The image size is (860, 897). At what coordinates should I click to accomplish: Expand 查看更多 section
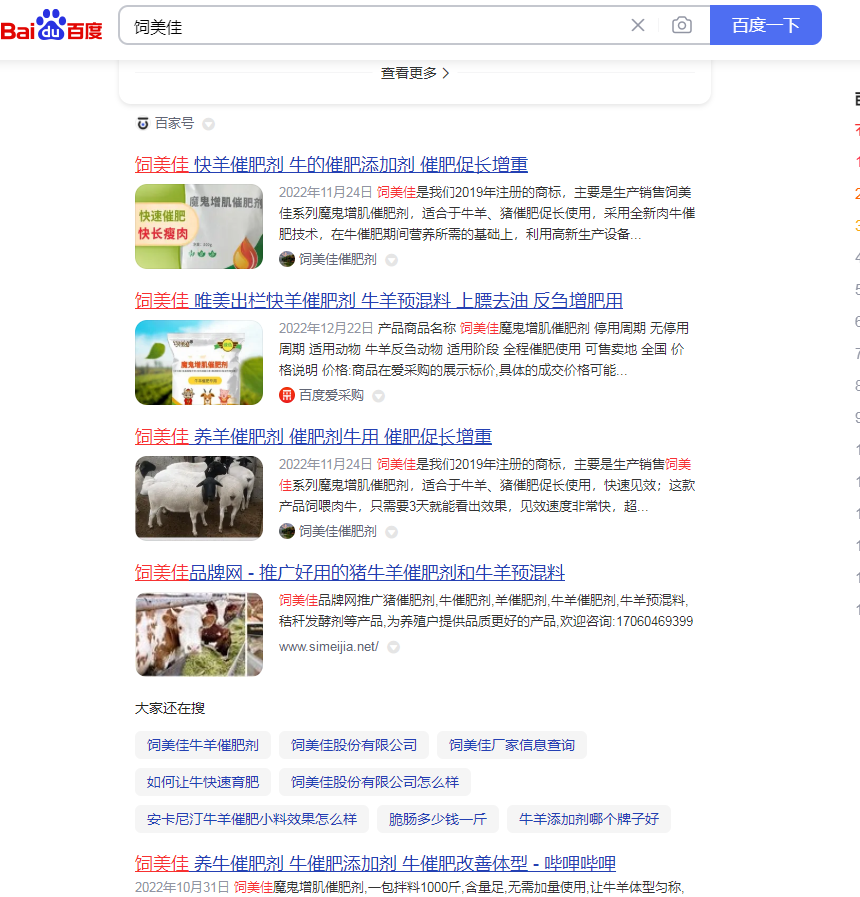click(415, 73)
